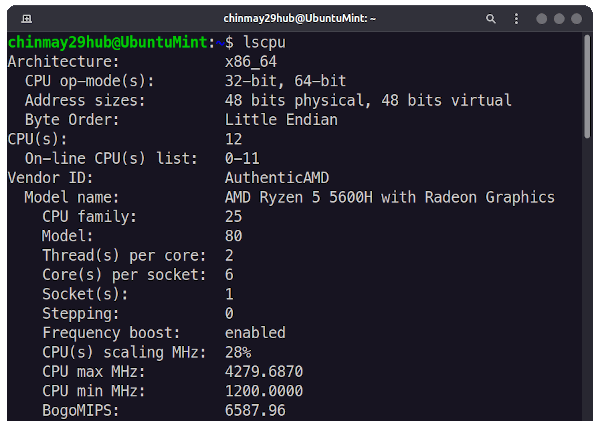Click the AuthenticAMD vendor value
Image resolution: width=600 pixels, height=437 pixels.
pyautogui.click(x=277, y=178)
